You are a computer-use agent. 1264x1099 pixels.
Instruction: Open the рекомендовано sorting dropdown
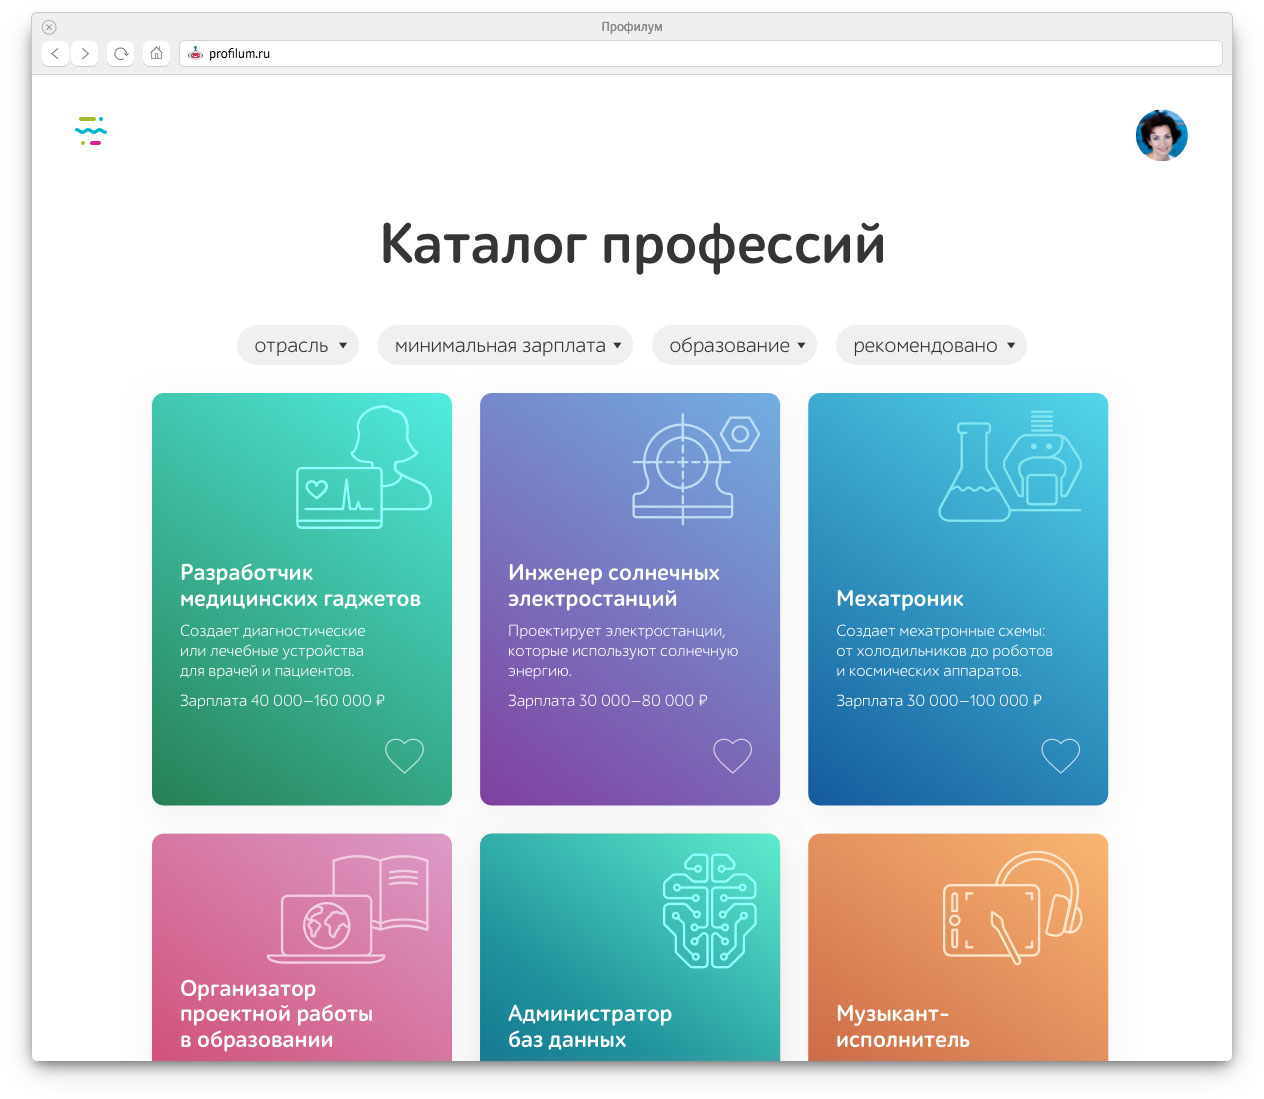click(x=931, y=346)
